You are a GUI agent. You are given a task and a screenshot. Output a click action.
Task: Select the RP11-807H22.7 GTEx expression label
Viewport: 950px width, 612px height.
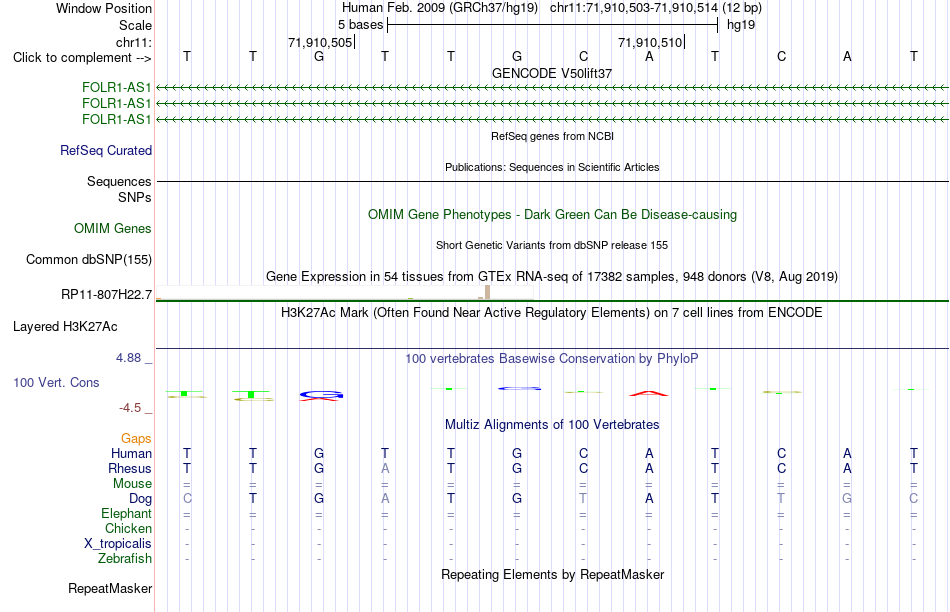(107, 294)
